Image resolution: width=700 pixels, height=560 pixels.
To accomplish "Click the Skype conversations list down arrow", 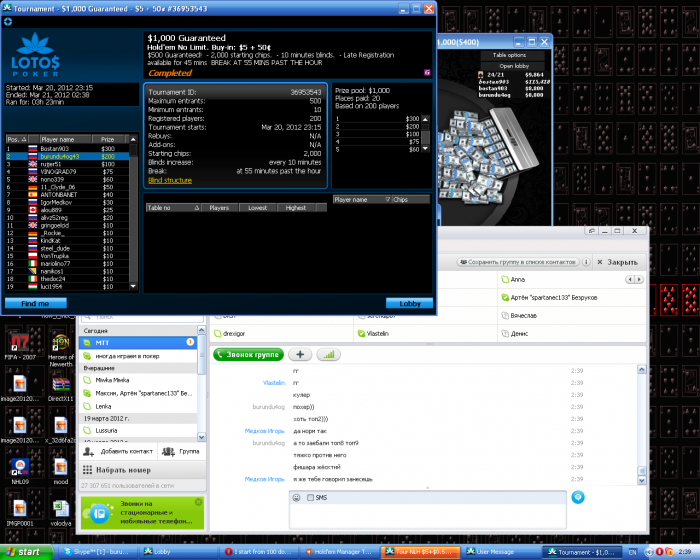I will coord(201,437).
